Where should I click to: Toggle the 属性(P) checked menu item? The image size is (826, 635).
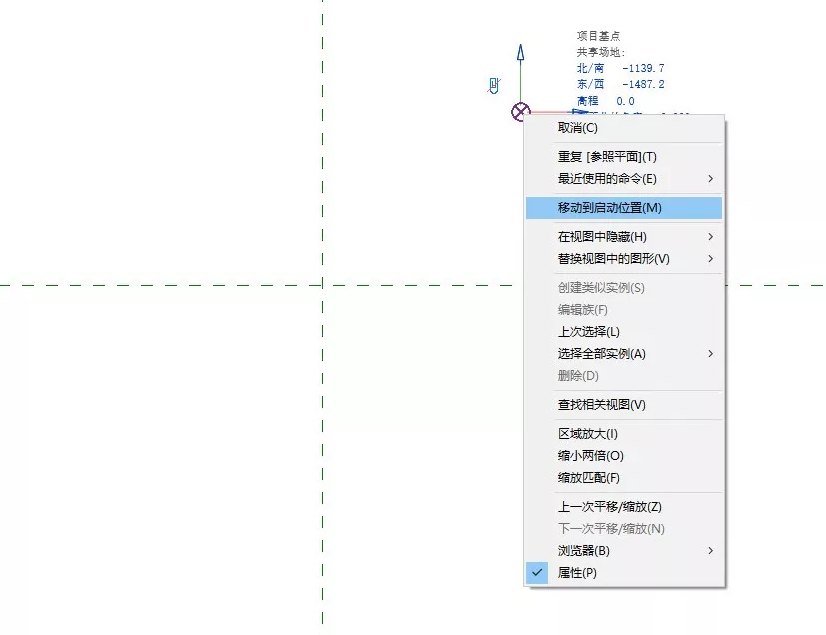tap(624, 573)
